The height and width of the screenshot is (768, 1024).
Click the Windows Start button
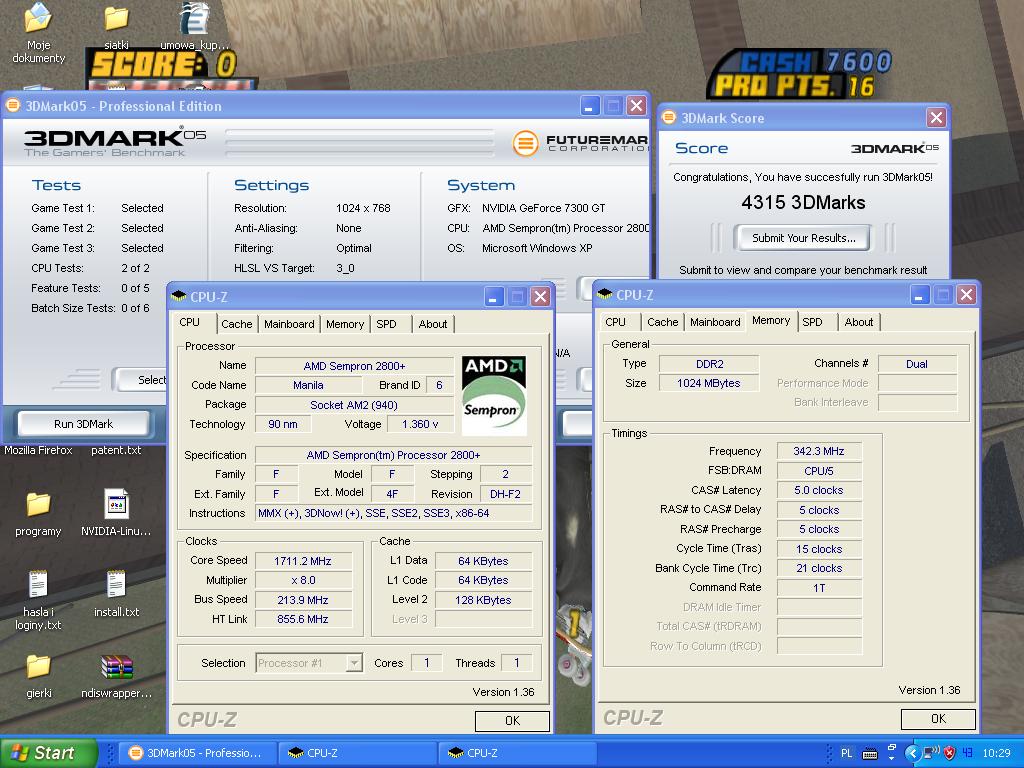(x=48, y=753)
